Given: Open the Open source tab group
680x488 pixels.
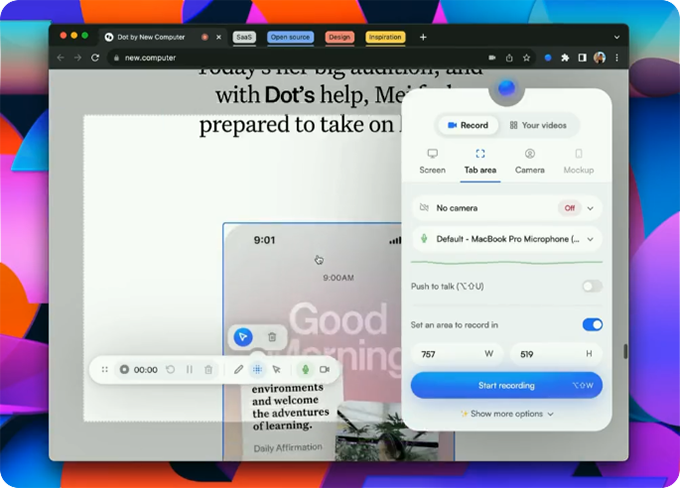Looking at the screenshot, I should (x=290, y=37).
